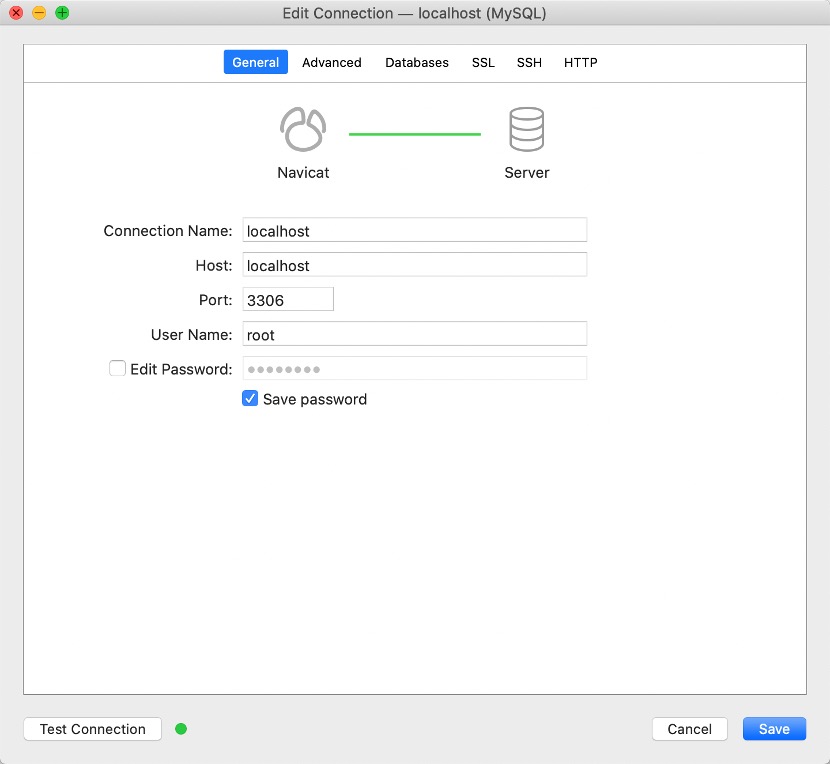Viewport: 830px width, 764px height.
Task: Click the green connection status dot
Action: (x=181, y=729)
